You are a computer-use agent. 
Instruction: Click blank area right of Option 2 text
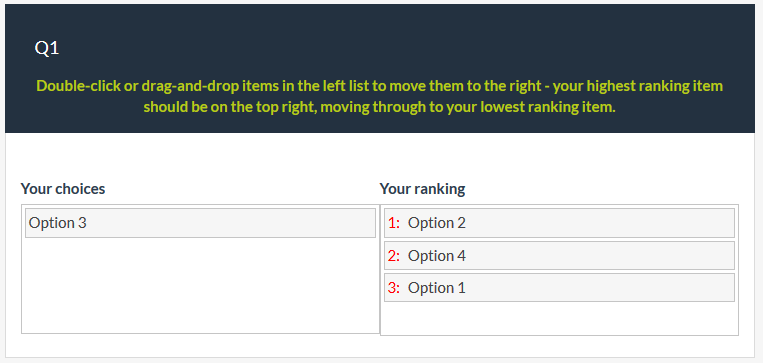tap(600, 223)
